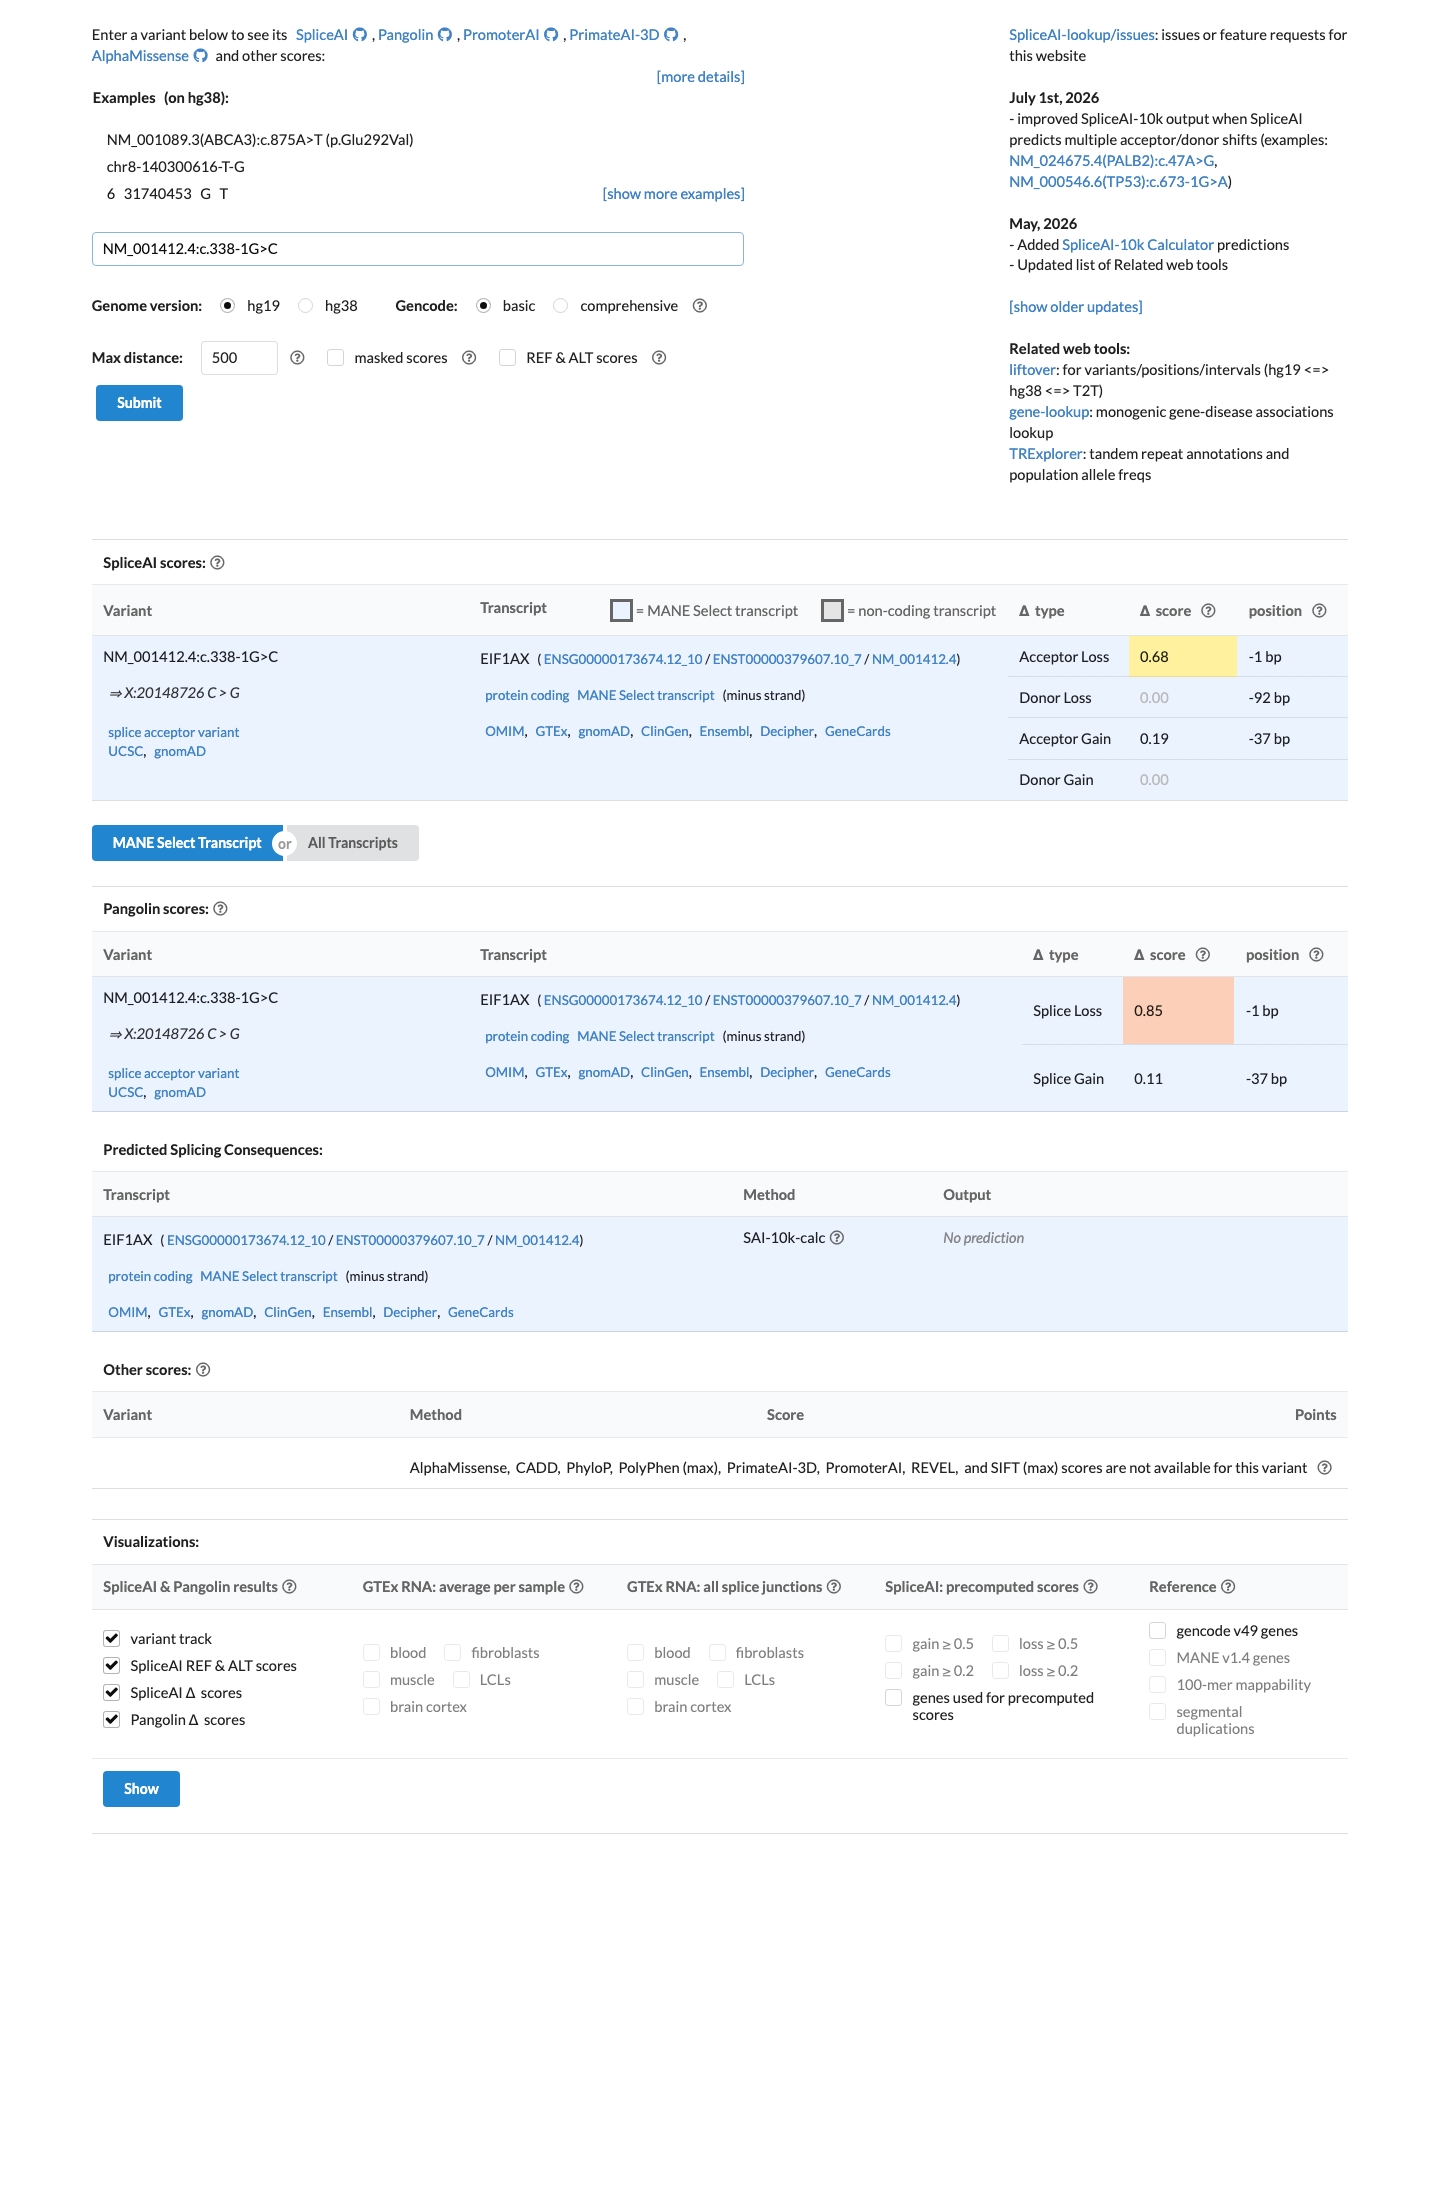
Task: Open splice acceptor variant link in SpliceAI row
Action: click(174, 733)
